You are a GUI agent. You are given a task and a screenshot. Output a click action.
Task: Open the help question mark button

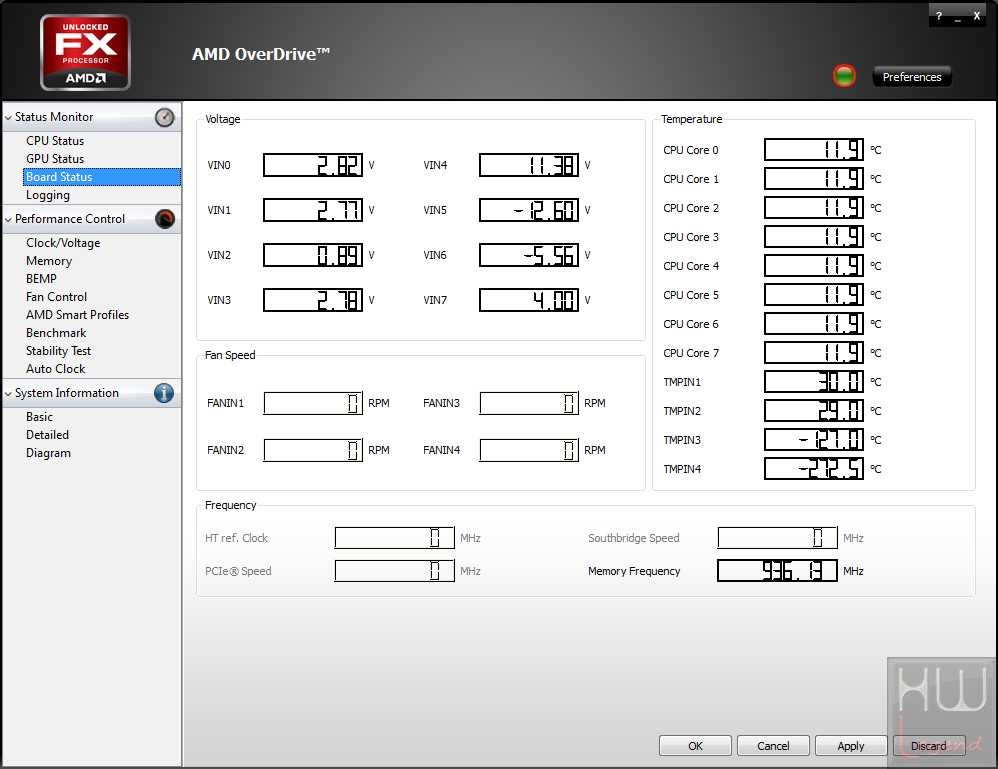[939, 17]
